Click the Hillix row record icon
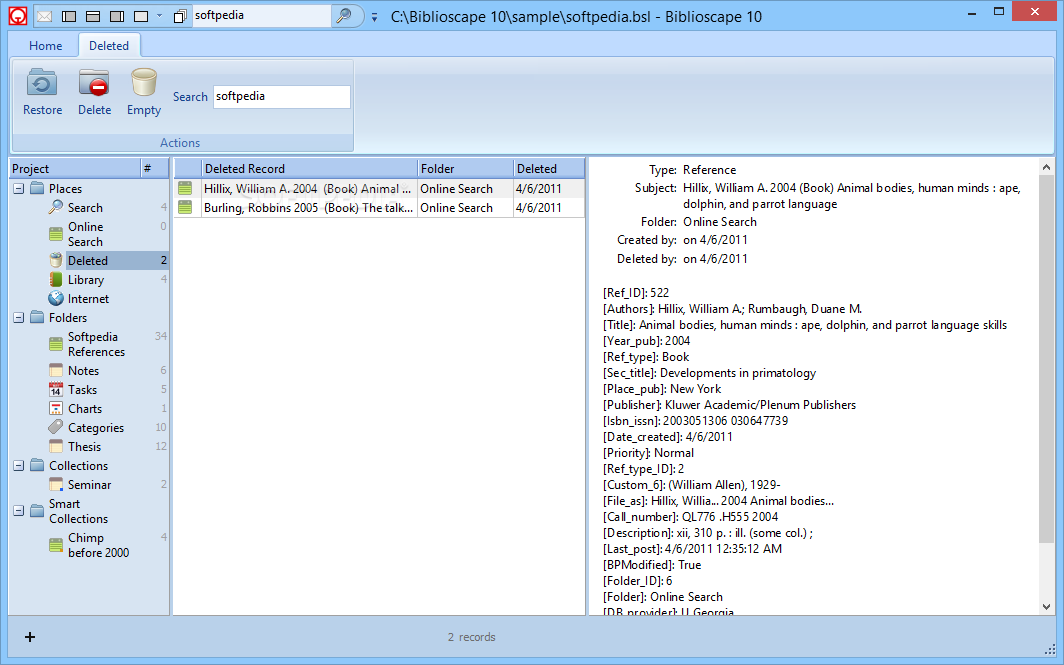This screenshot has width=1064, height=665. tap(185, 189)
